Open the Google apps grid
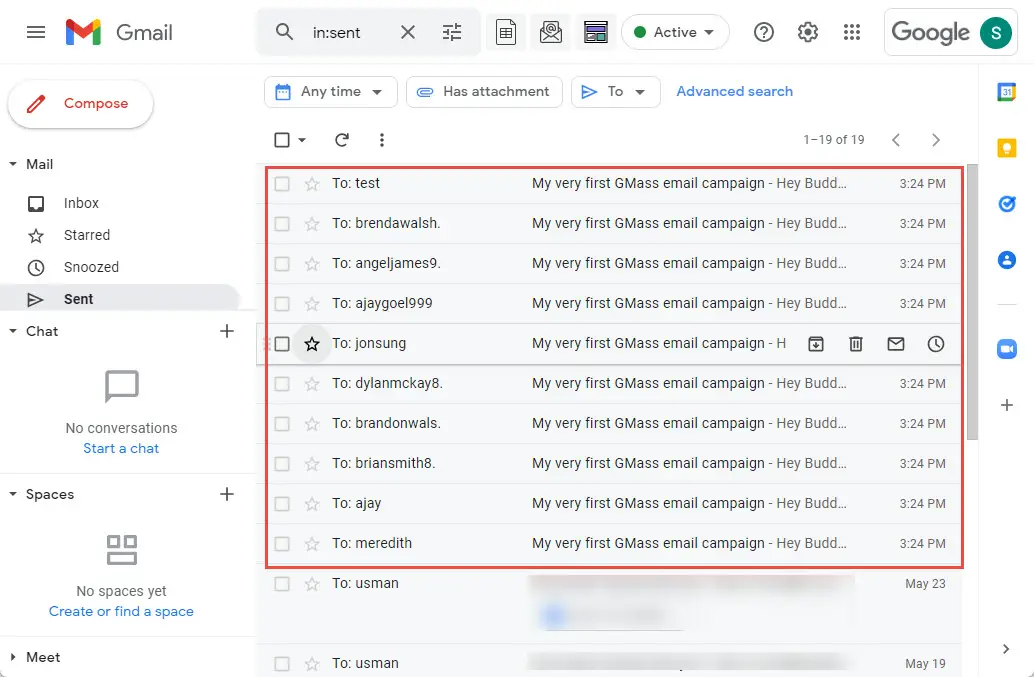This screenshot has height=677, width=1034. click(x=852, y=32)
